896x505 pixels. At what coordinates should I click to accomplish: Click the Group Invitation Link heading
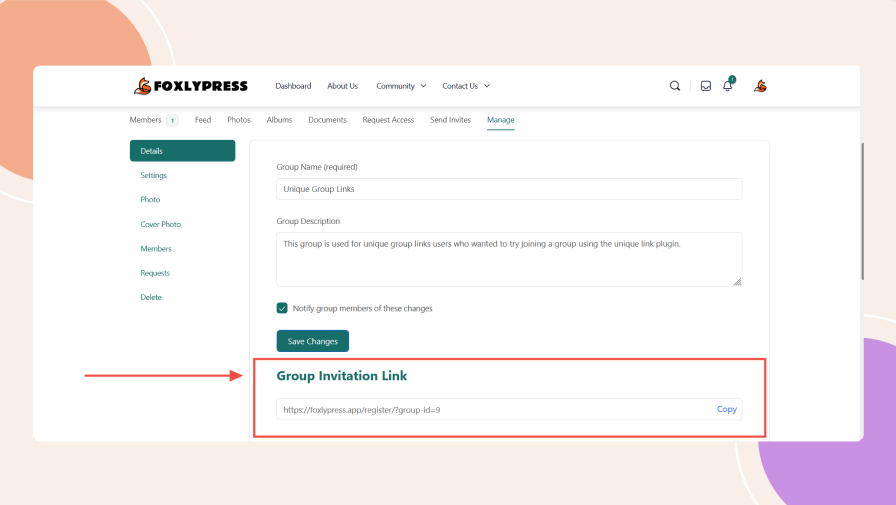pos(342,375)
